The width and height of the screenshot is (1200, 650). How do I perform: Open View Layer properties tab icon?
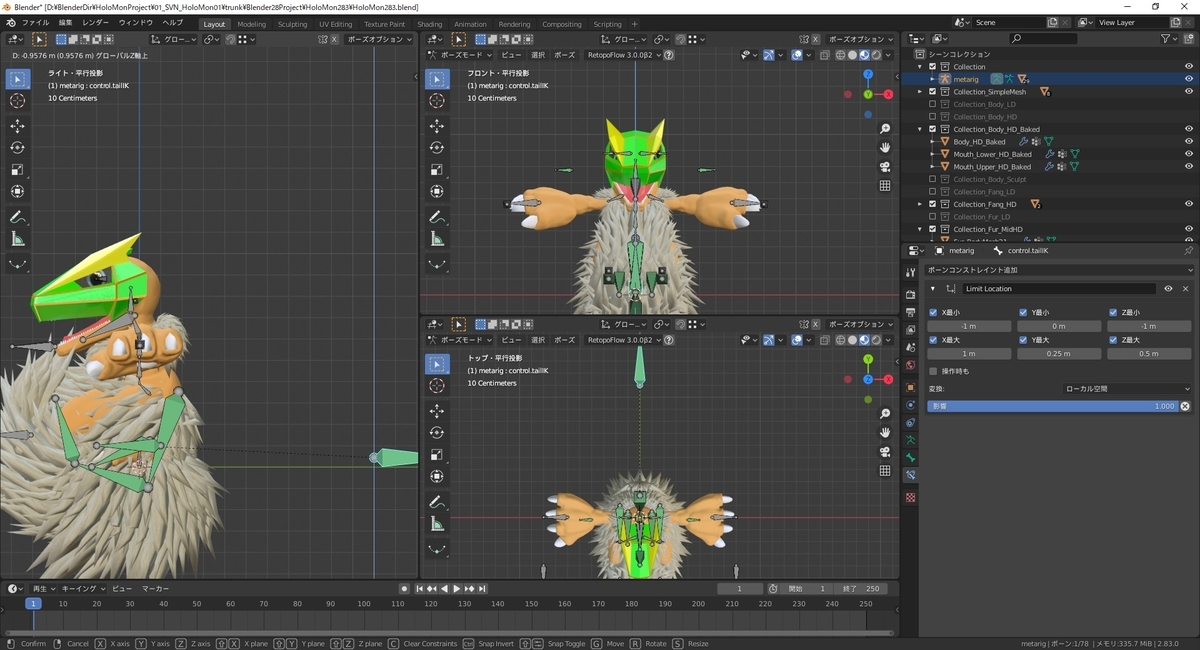[x=910, y=331]
